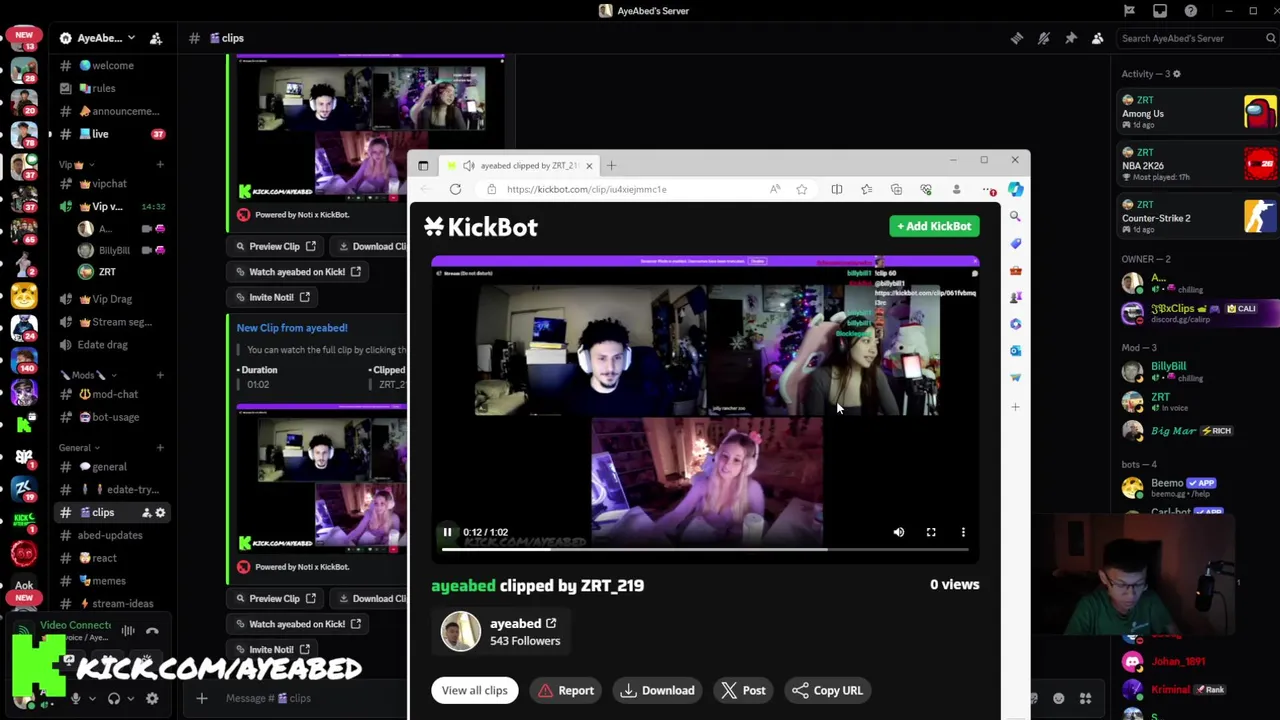This screenshot has width=1280, height=720.
Task: Open the Edge sidebar Outlook icon
Action: point(1015,351)
